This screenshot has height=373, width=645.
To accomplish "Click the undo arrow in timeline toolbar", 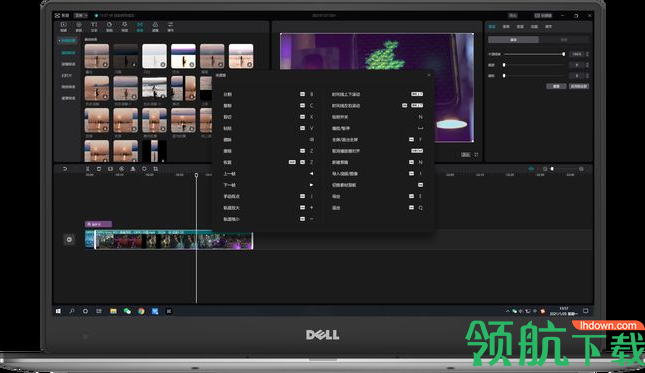I will (65, 169).
